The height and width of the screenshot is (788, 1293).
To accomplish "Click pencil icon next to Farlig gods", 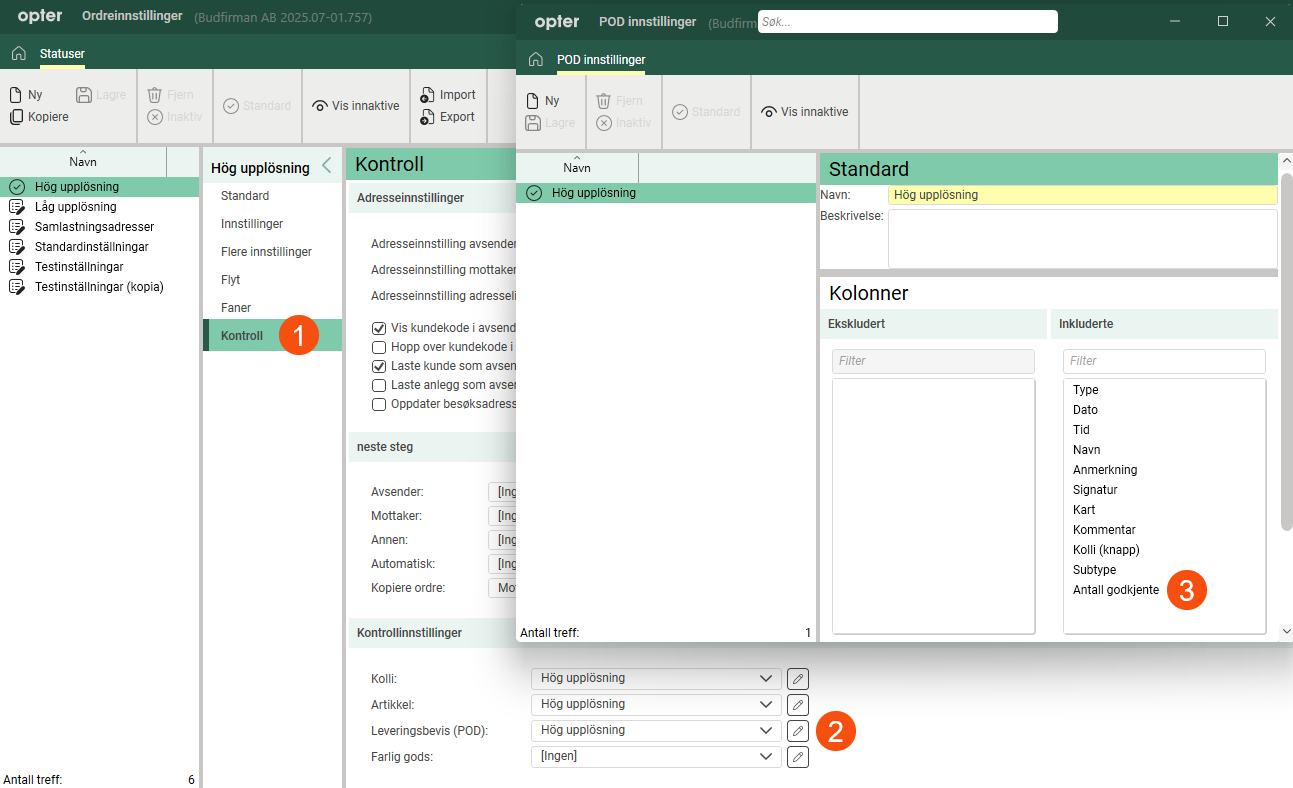I will (797, 757).
